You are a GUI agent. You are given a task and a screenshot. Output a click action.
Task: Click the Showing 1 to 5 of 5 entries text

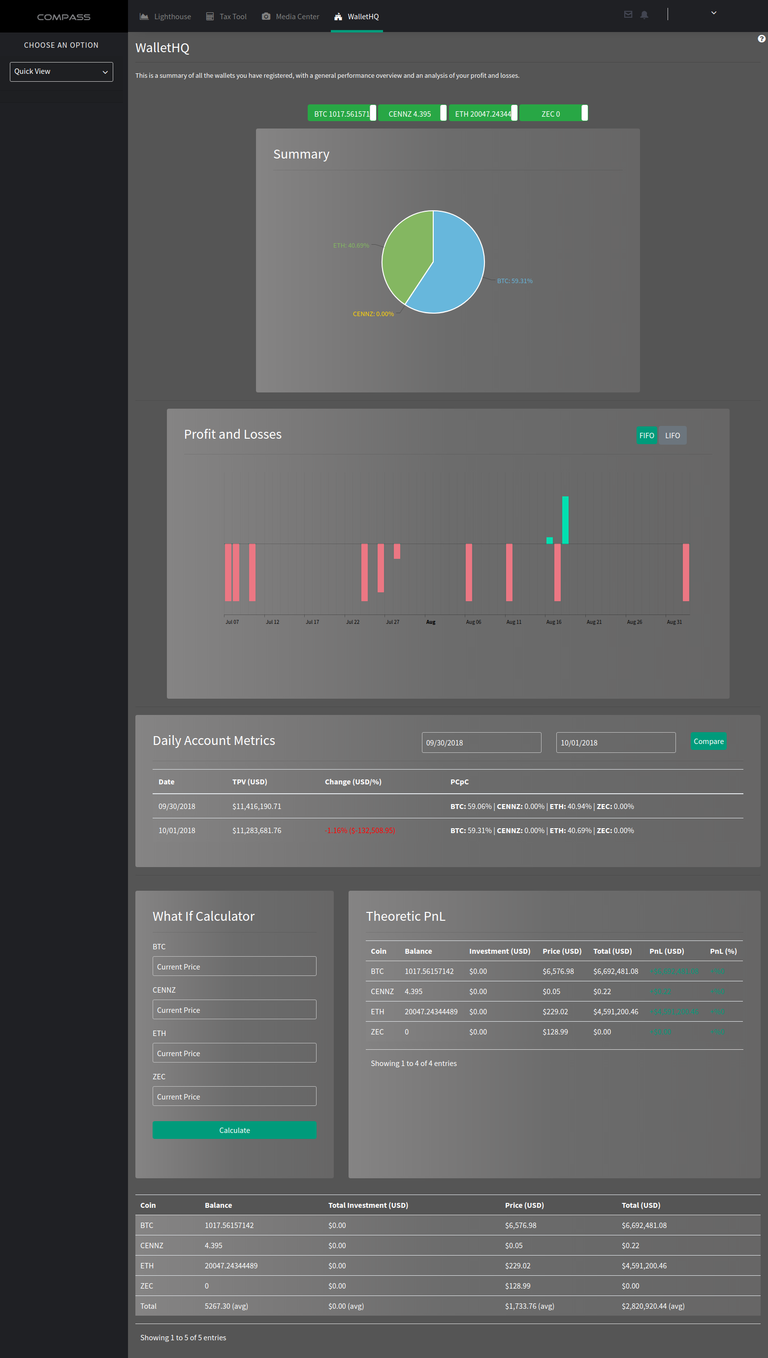[x=183, y=1337]
